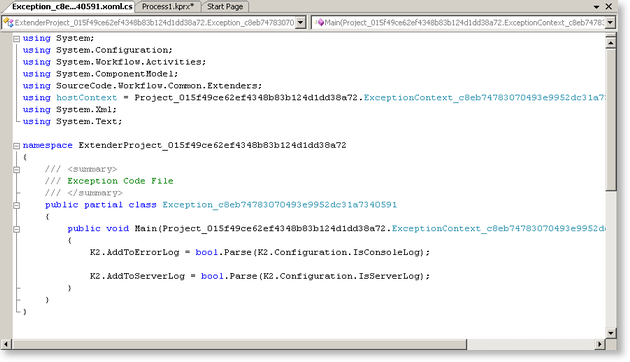
Task: Open the class navigation dropdown arrow
Action: 301,22
